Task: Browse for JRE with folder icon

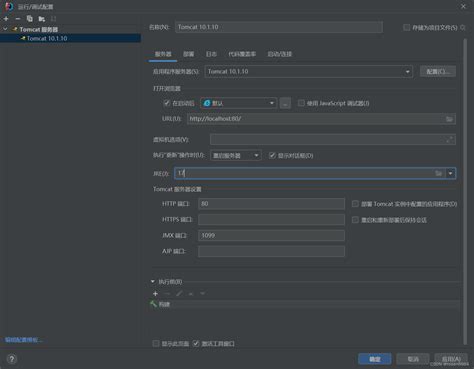Action: tap(438, 173)
